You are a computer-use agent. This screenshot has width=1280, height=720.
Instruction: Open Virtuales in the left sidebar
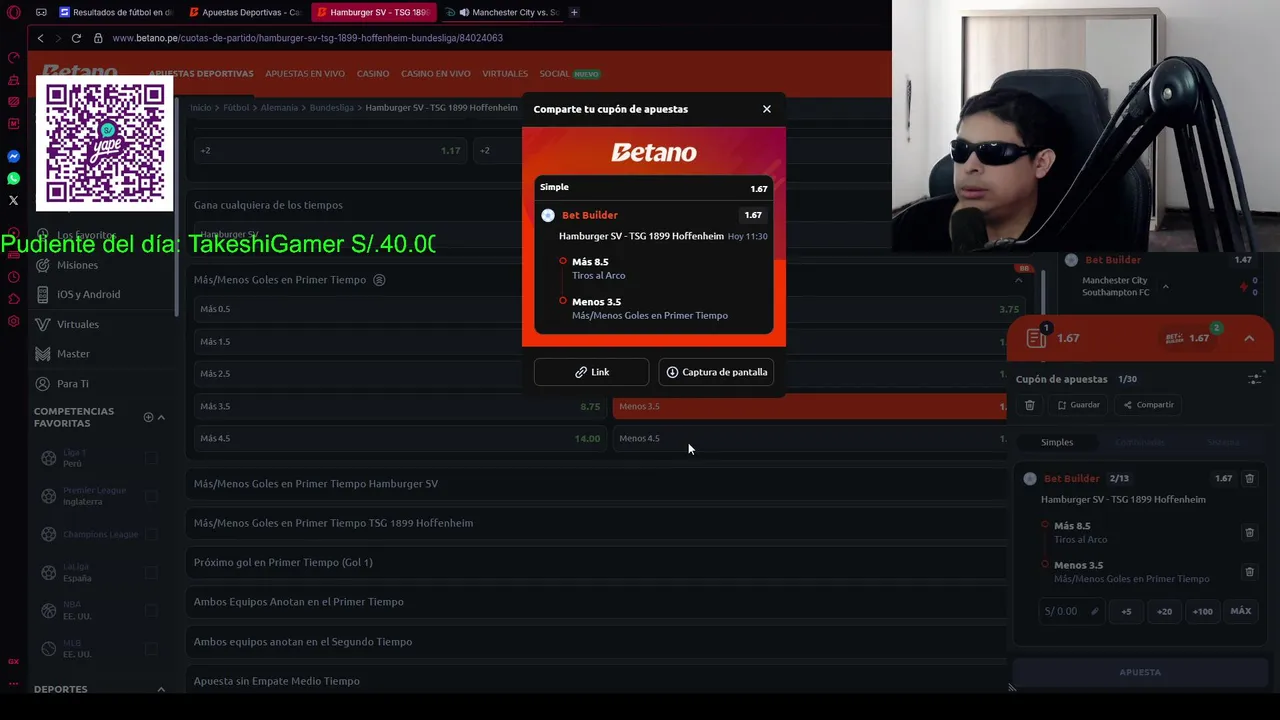point(77,324)
